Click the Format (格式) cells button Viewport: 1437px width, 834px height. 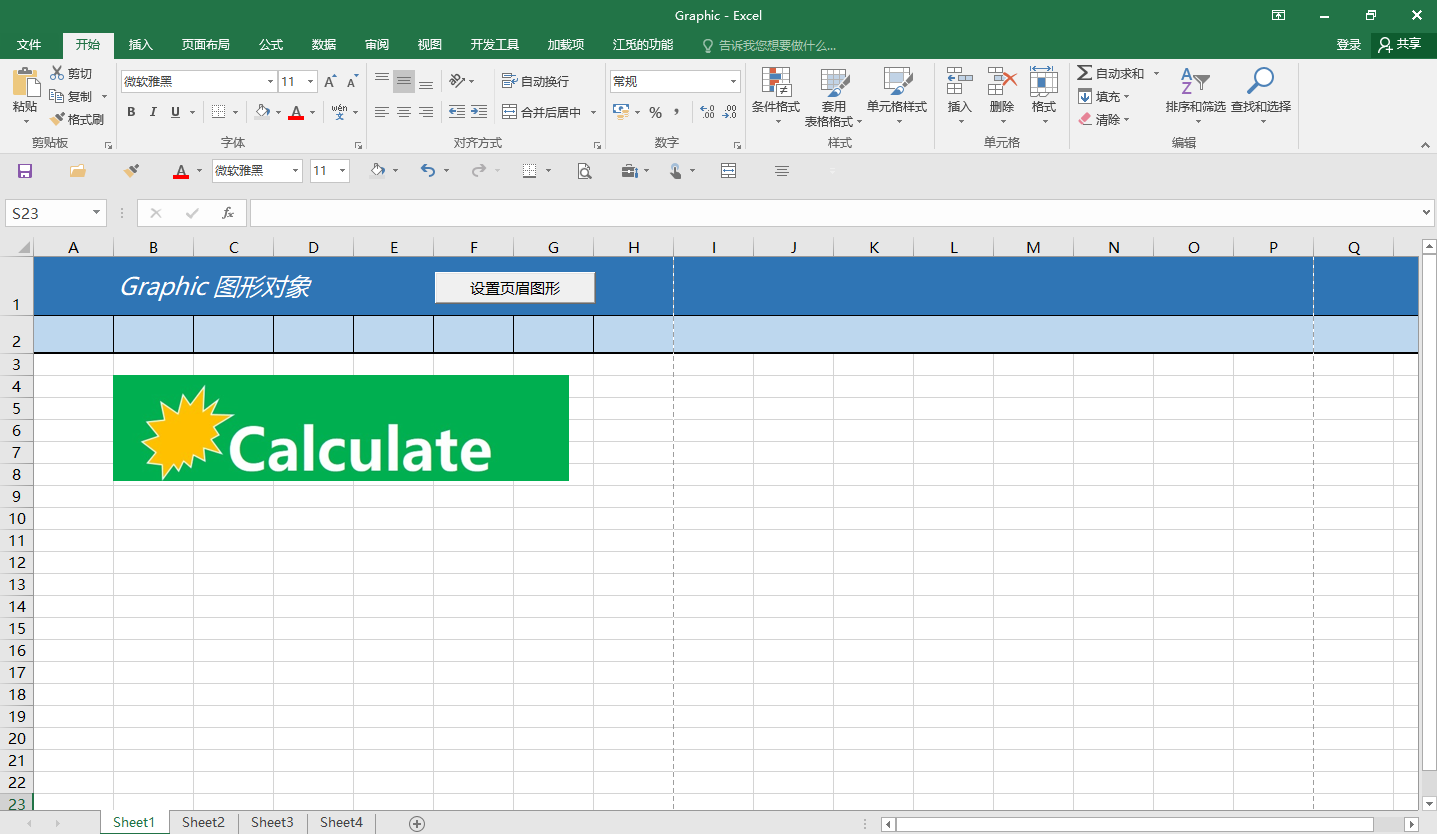click(x=1044, y=96)
